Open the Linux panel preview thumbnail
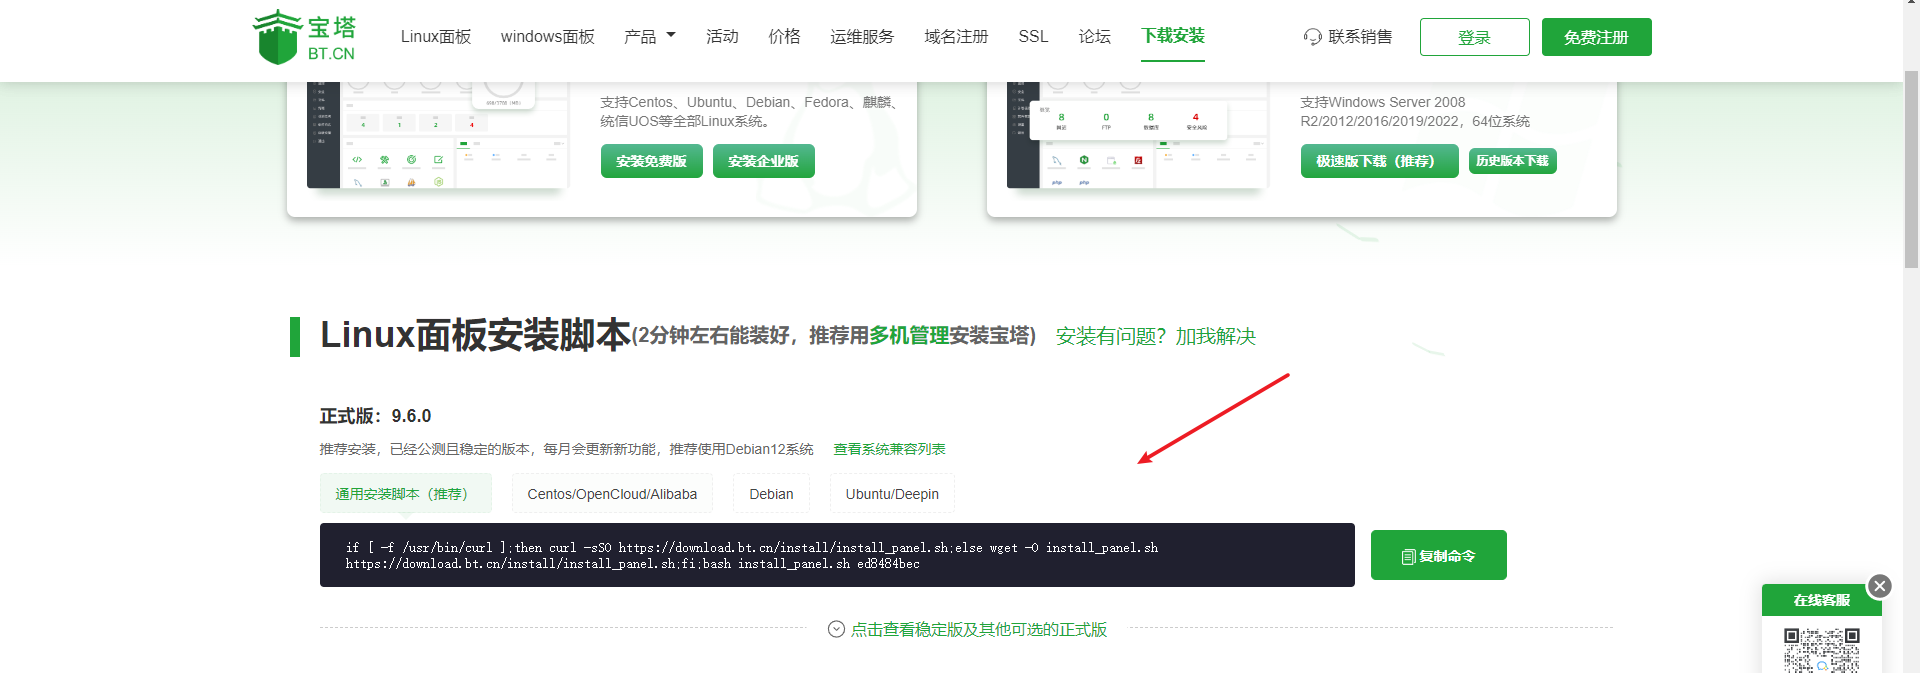Image resolution: width=1920 pixels, height=673 pixels. 437,135
